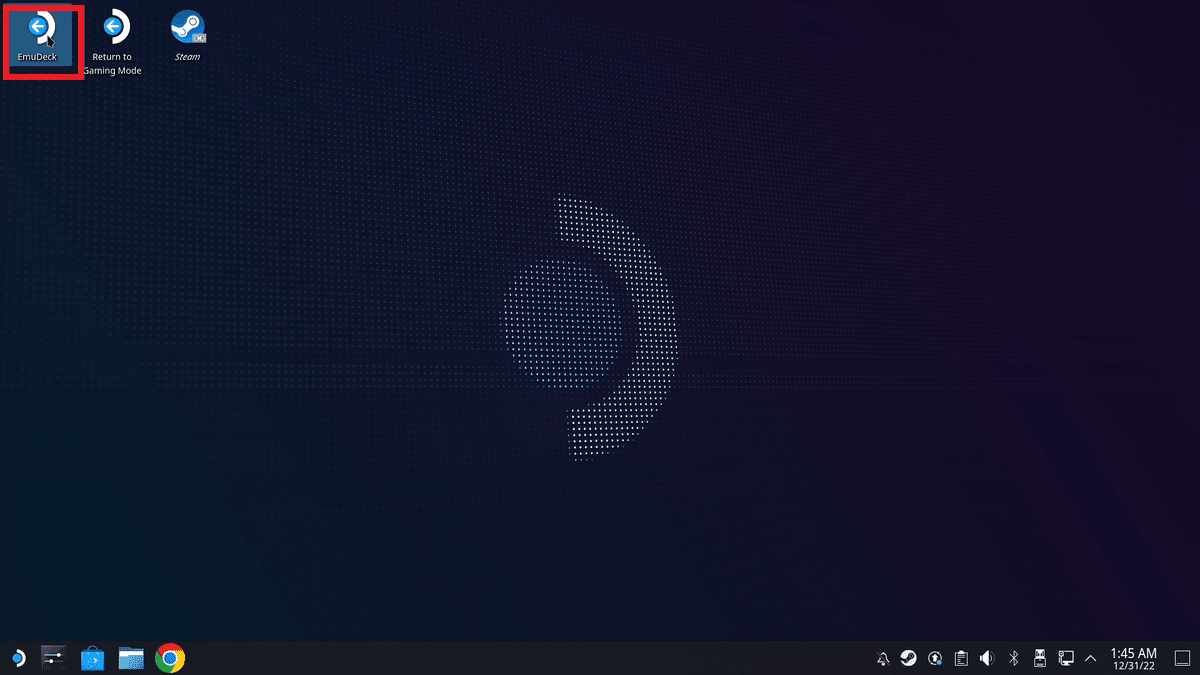Screen dimensions: 1200x675
Task: Open the volume speaker tray icon
Action: [987, 658]
